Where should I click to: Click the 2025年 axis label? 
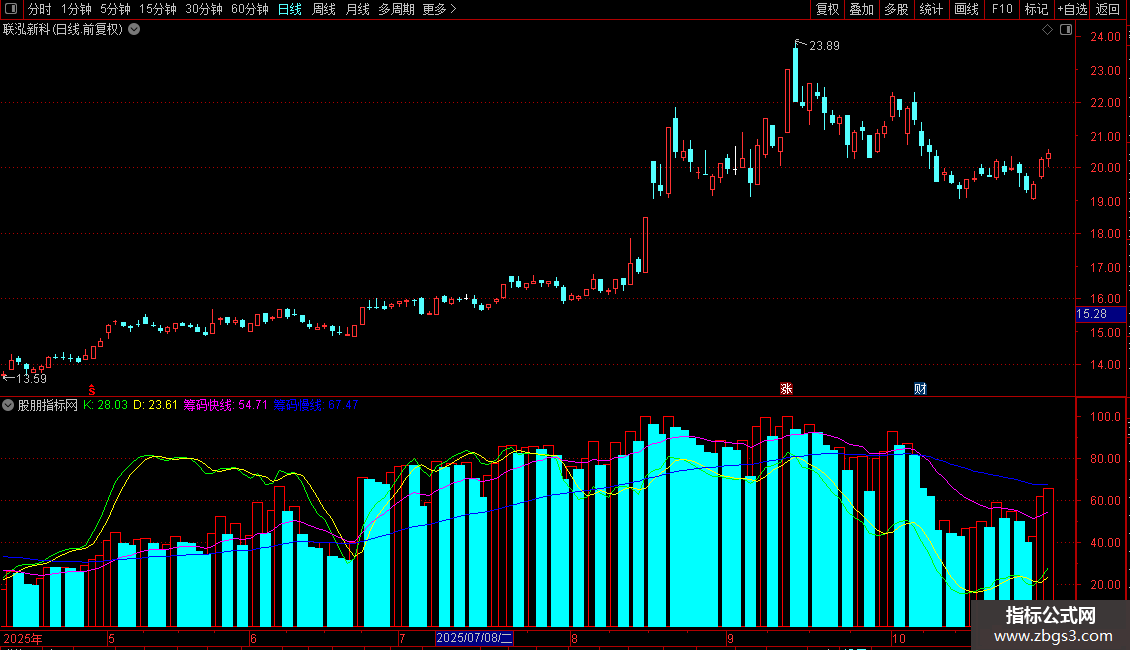click(23, 638)
